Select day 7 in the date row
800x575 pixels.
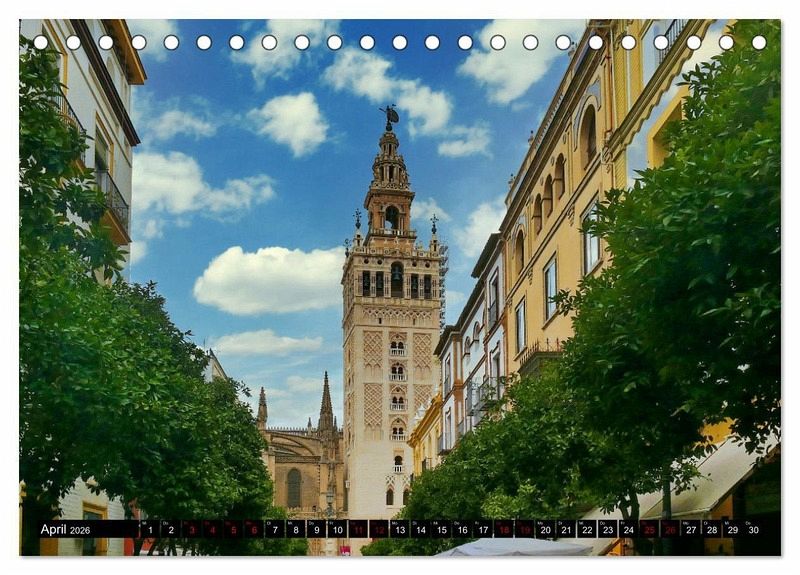(274, 529)
